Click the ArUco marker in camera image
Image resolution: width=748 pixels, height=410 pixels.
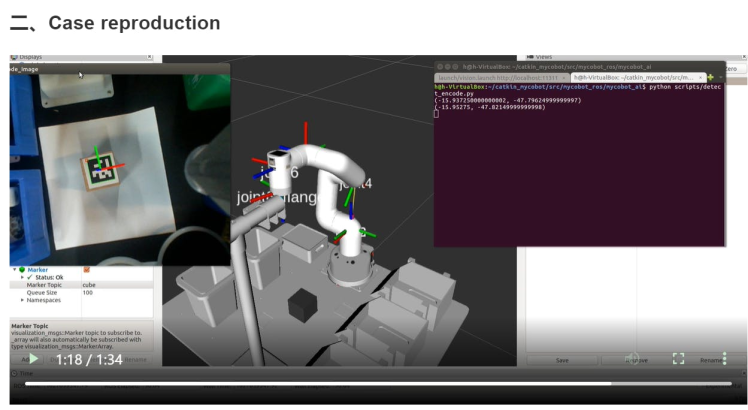pos(102,170)
